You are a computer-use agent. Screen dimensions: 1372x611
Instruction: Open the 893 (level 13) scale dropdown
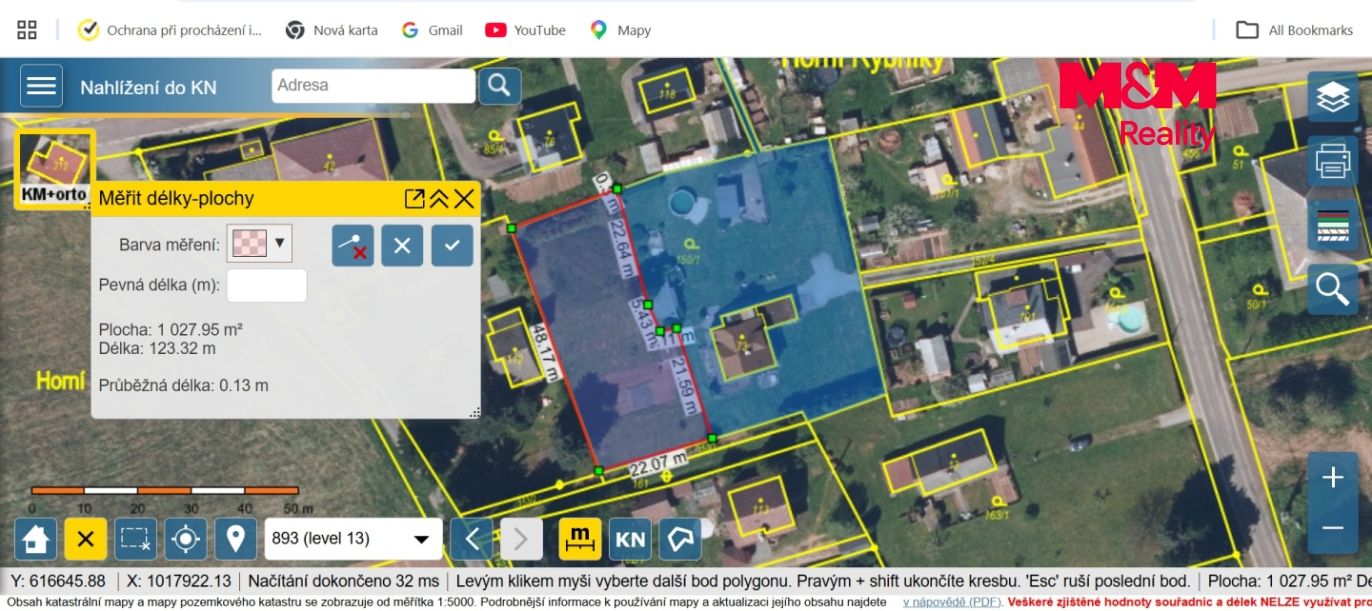pyautogui.click(x=354, y=539)
